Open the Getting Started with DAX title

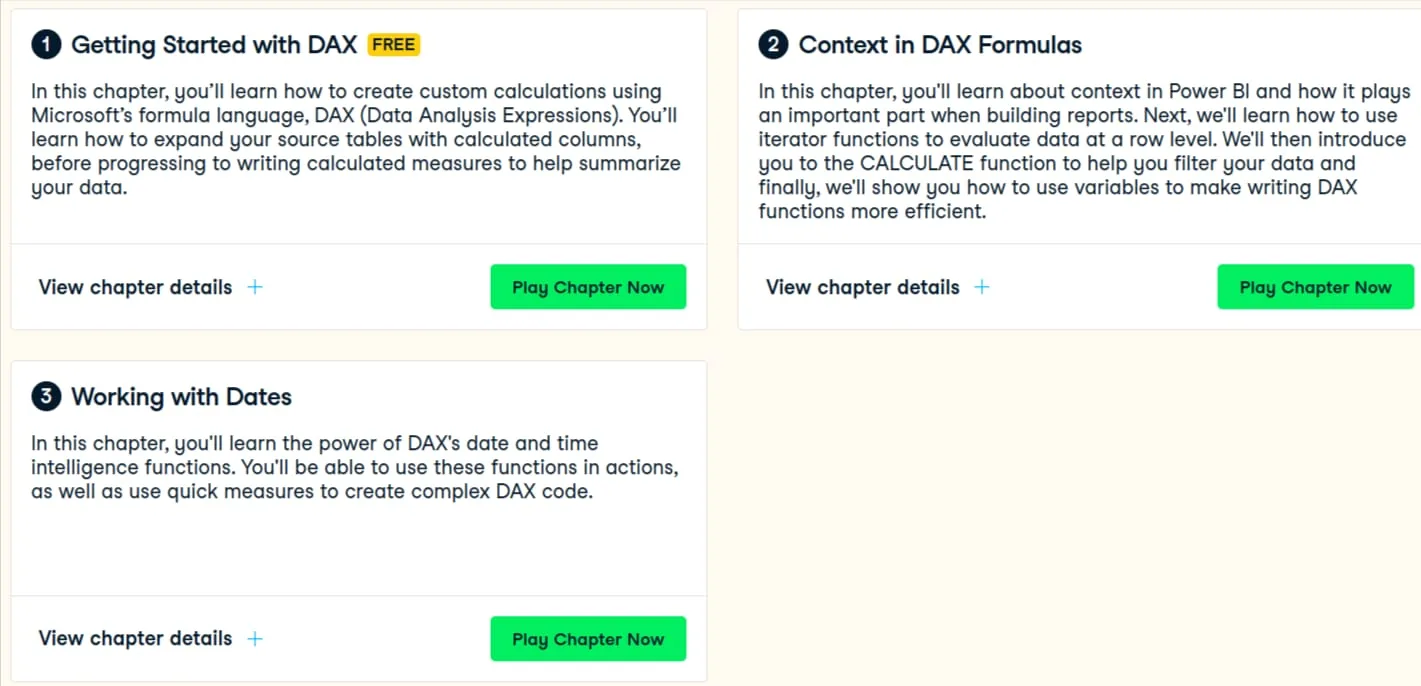point(214,45)
